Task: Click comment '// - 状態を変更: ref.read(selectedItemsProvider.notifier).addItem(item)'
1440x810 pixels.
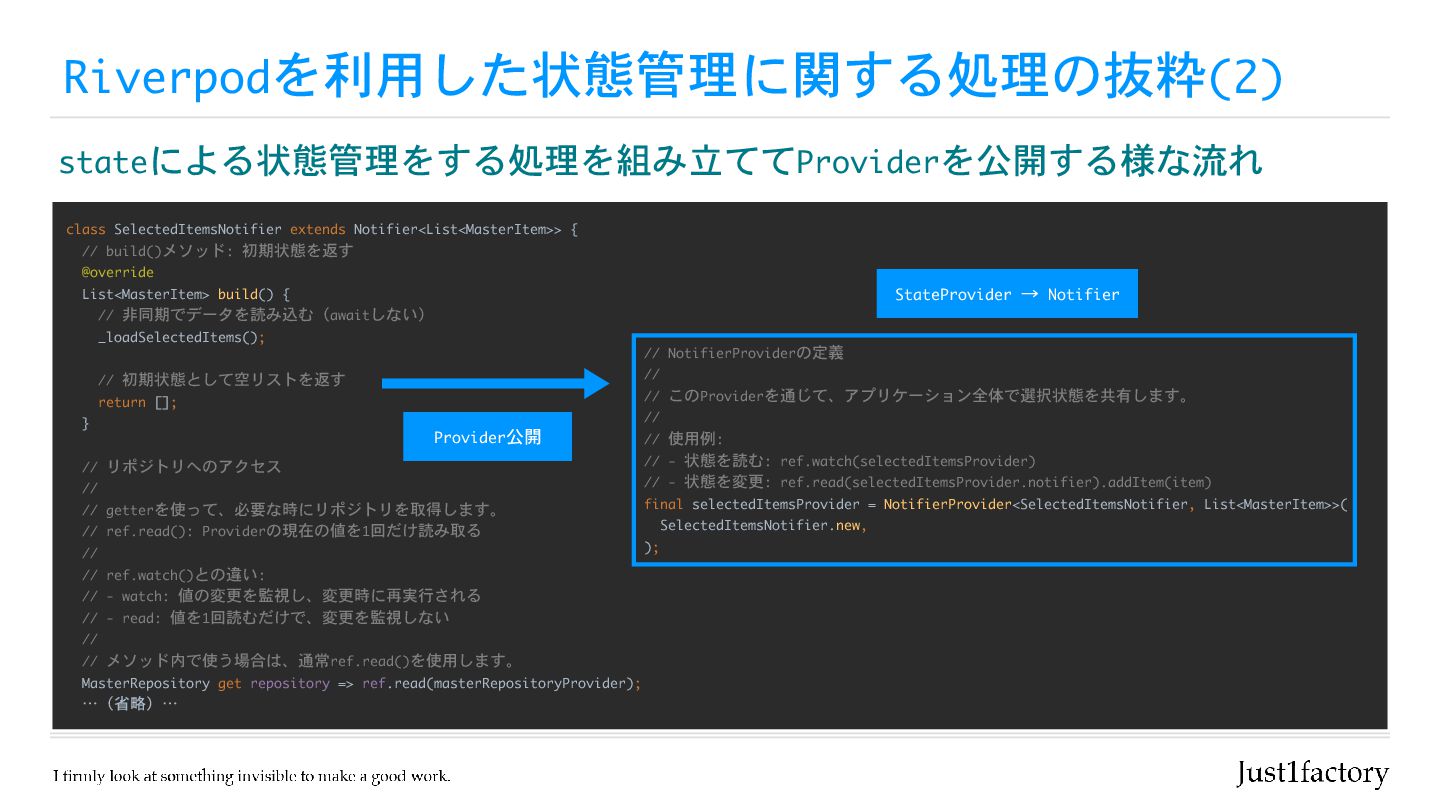Action: coord(928,482)
